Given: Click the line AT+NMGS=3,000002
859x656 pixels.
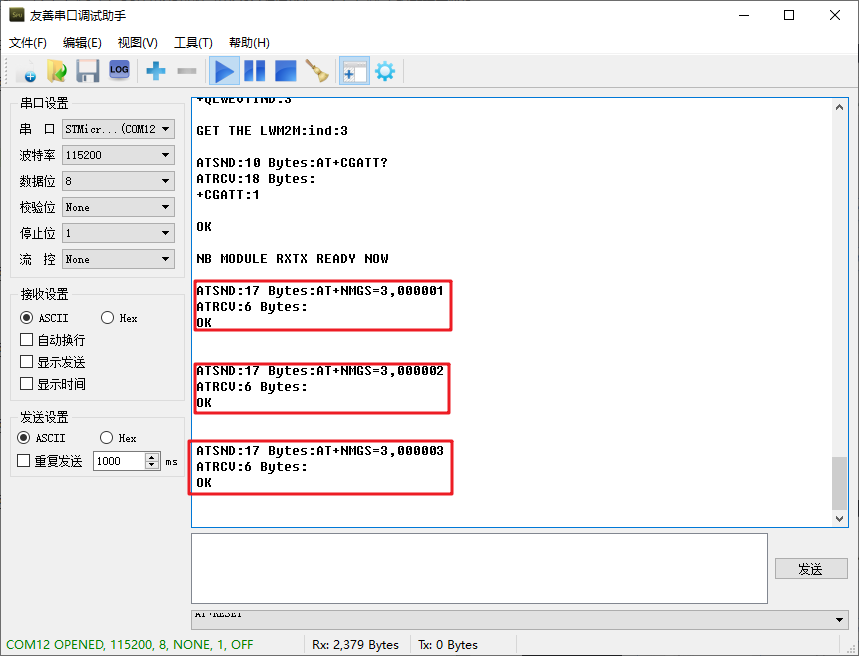Looking at the screenshot, I should coord(320,370).
